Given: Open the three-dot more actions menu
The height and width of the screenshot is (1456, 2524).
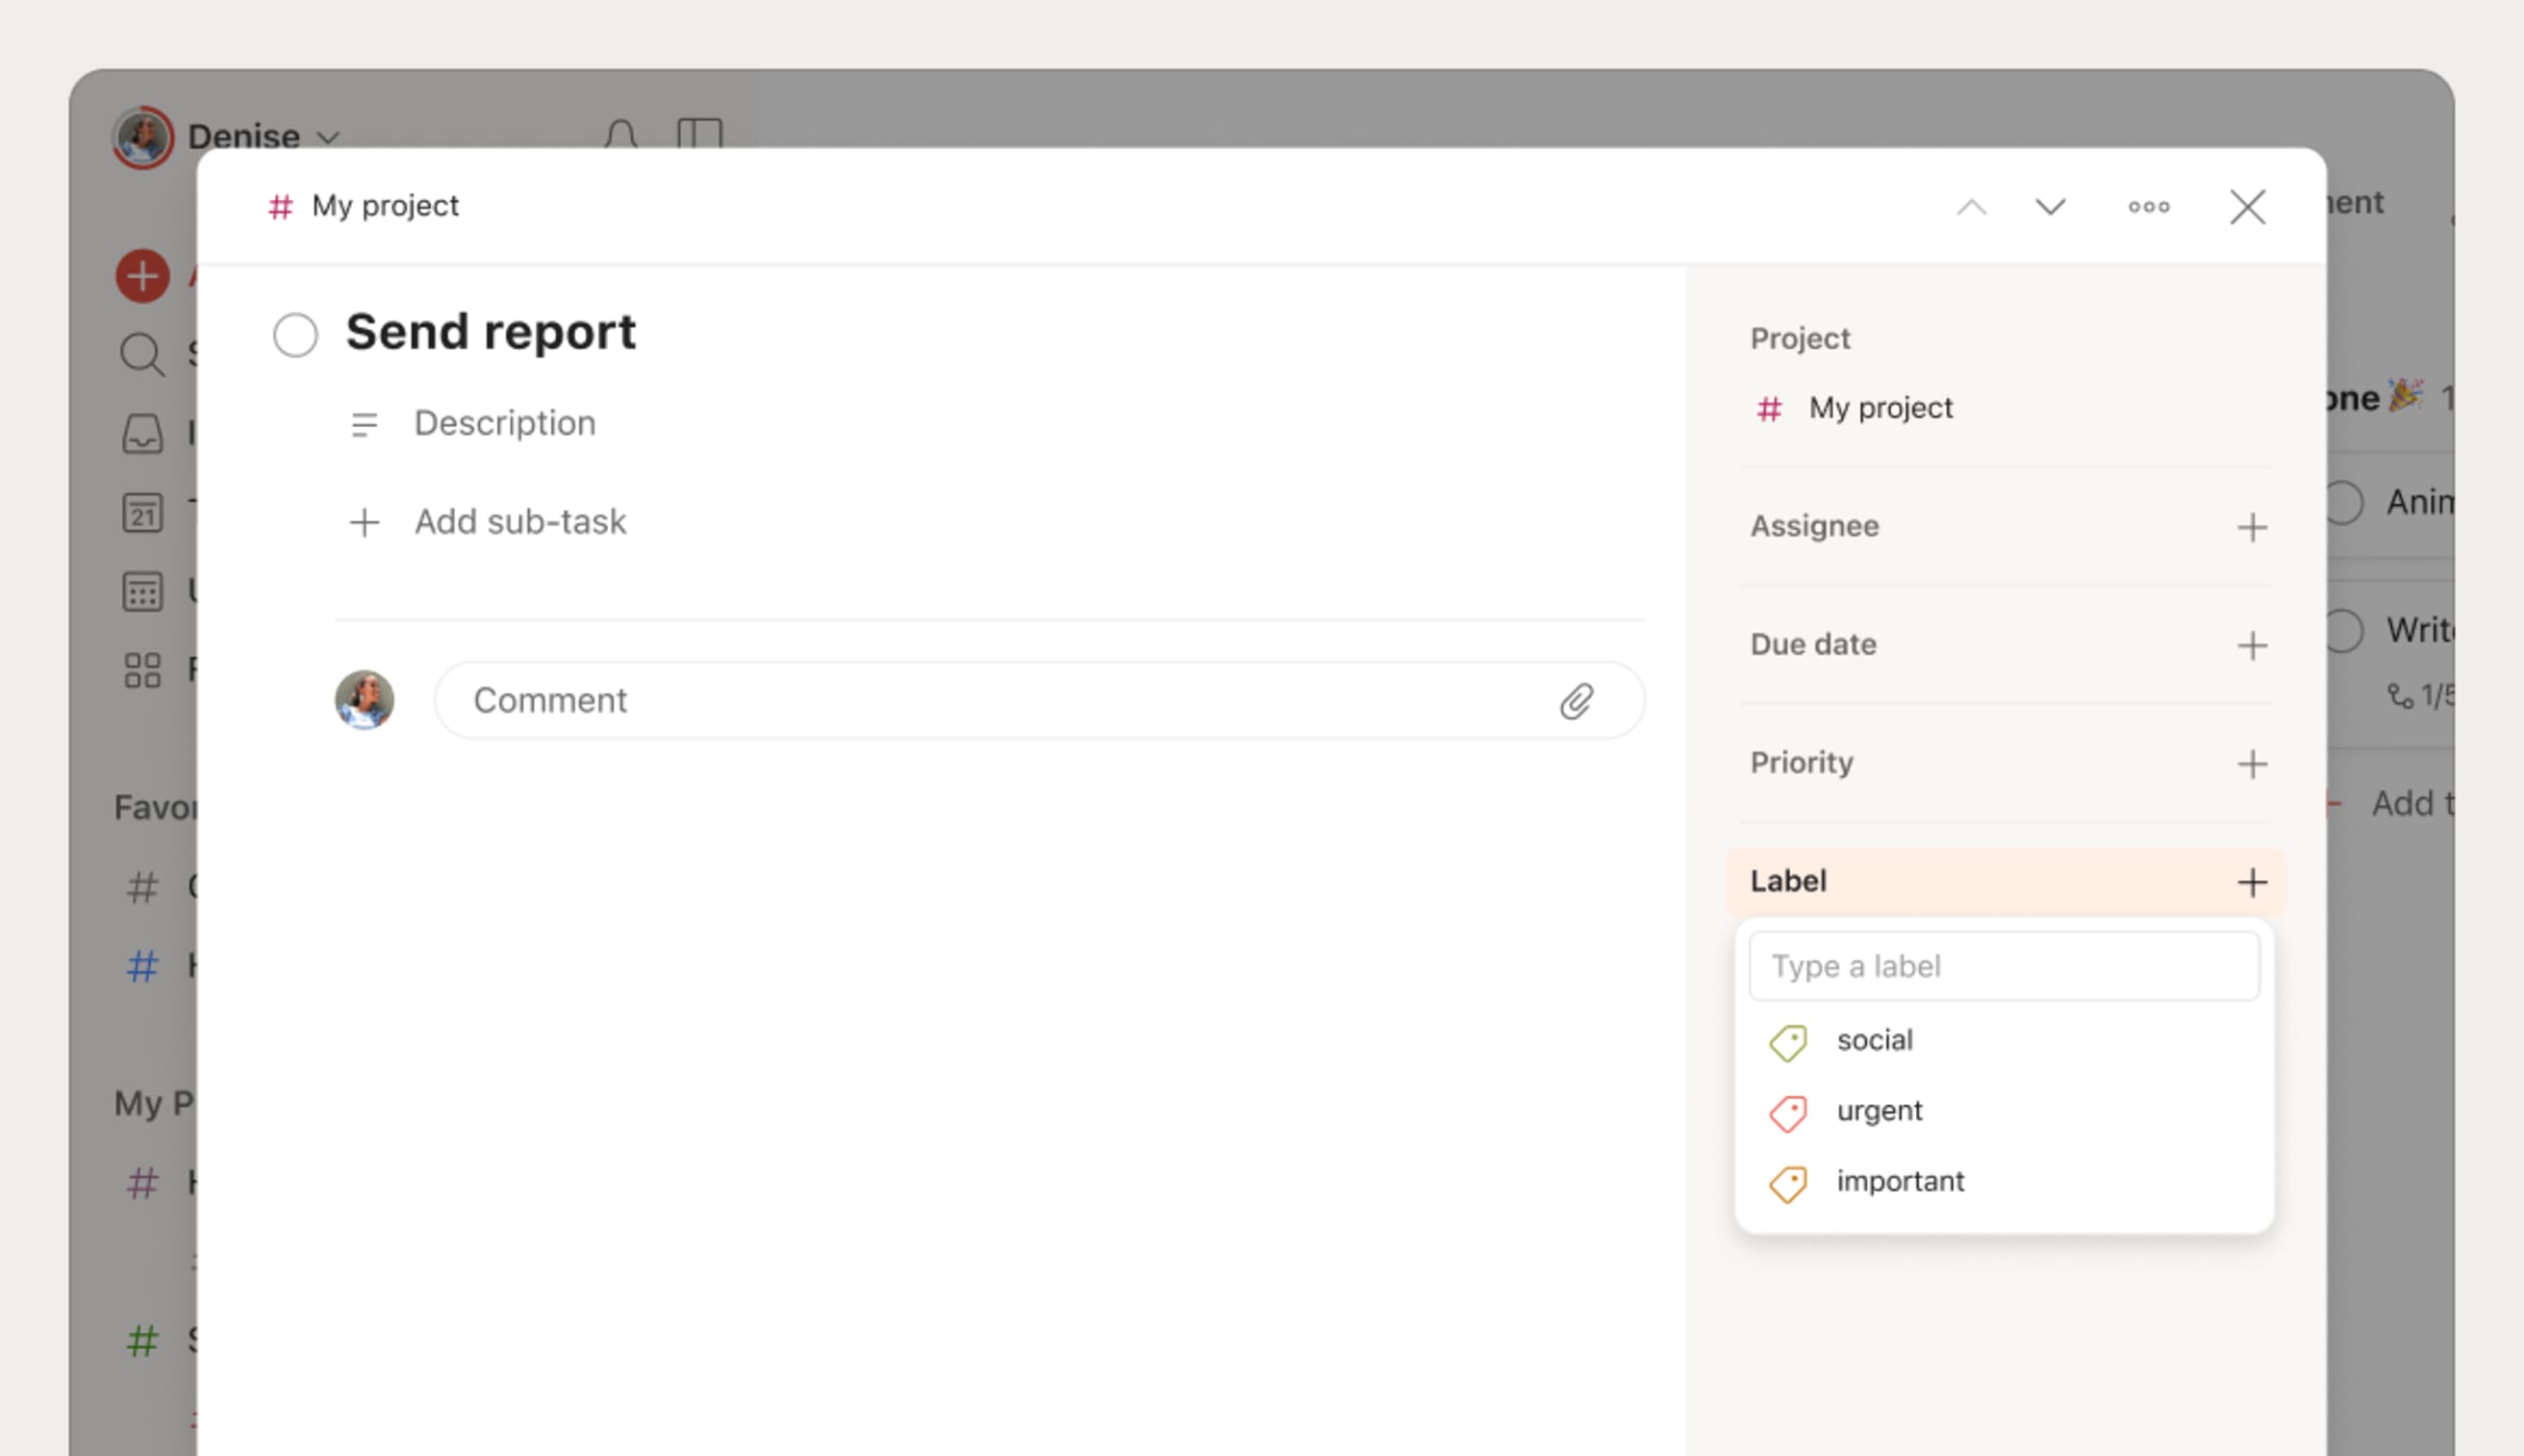Looking at the screenshot, I should 2149,207.
